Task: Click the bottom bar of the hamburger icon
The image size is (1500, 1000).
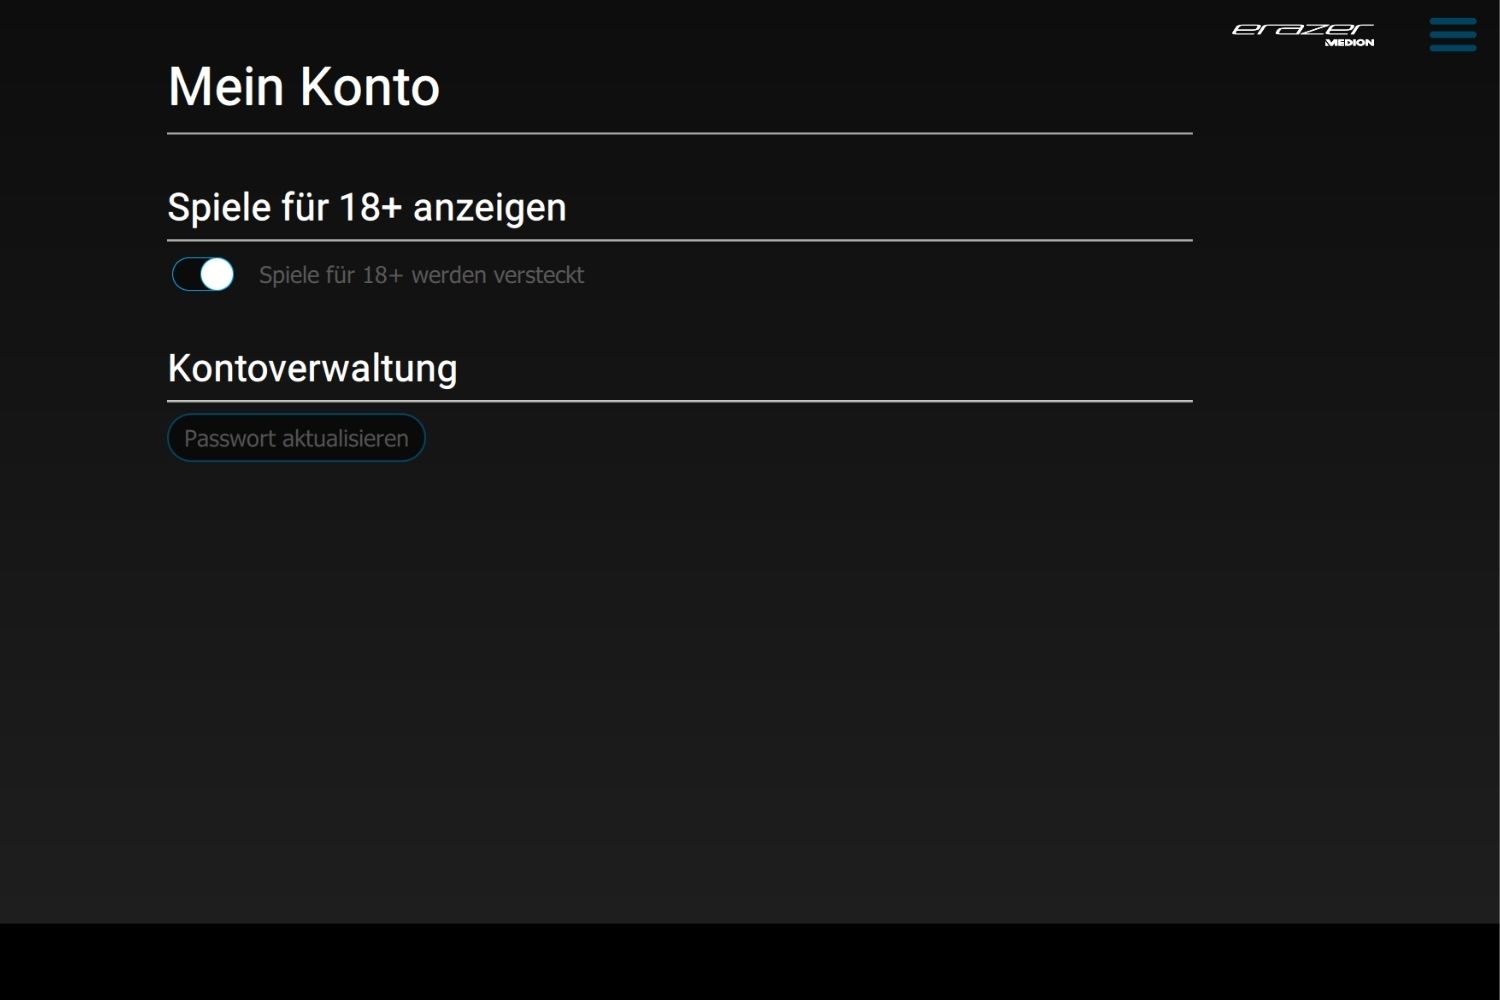Action: [1453, 47]
